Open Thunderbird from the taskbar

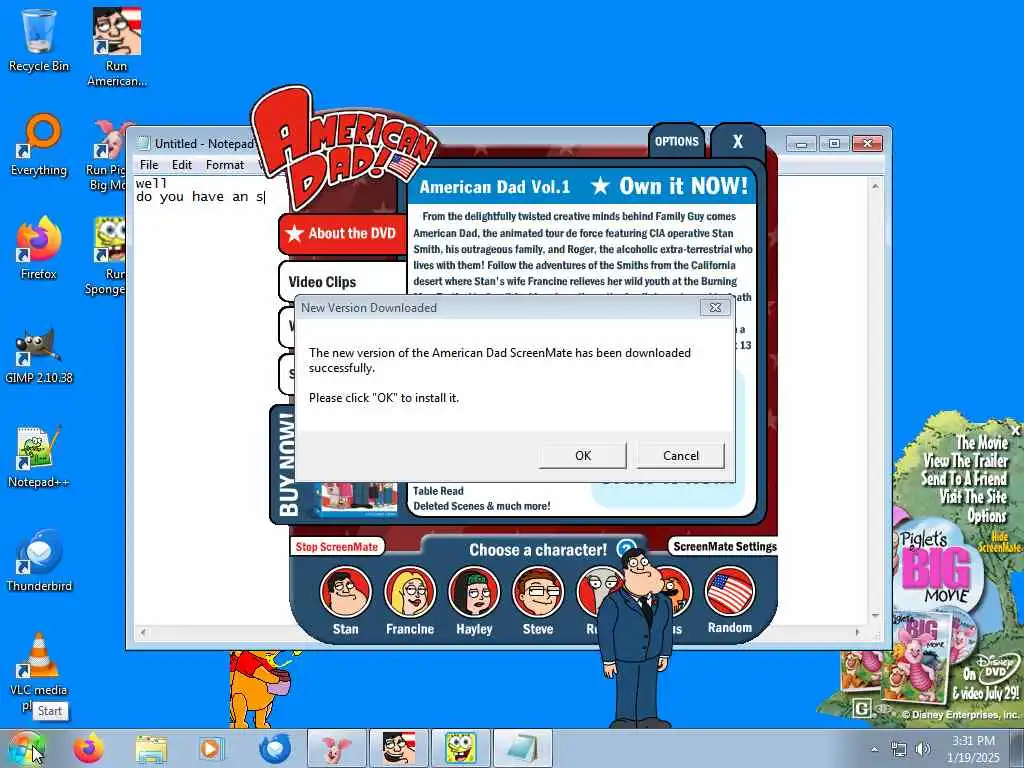274,748
